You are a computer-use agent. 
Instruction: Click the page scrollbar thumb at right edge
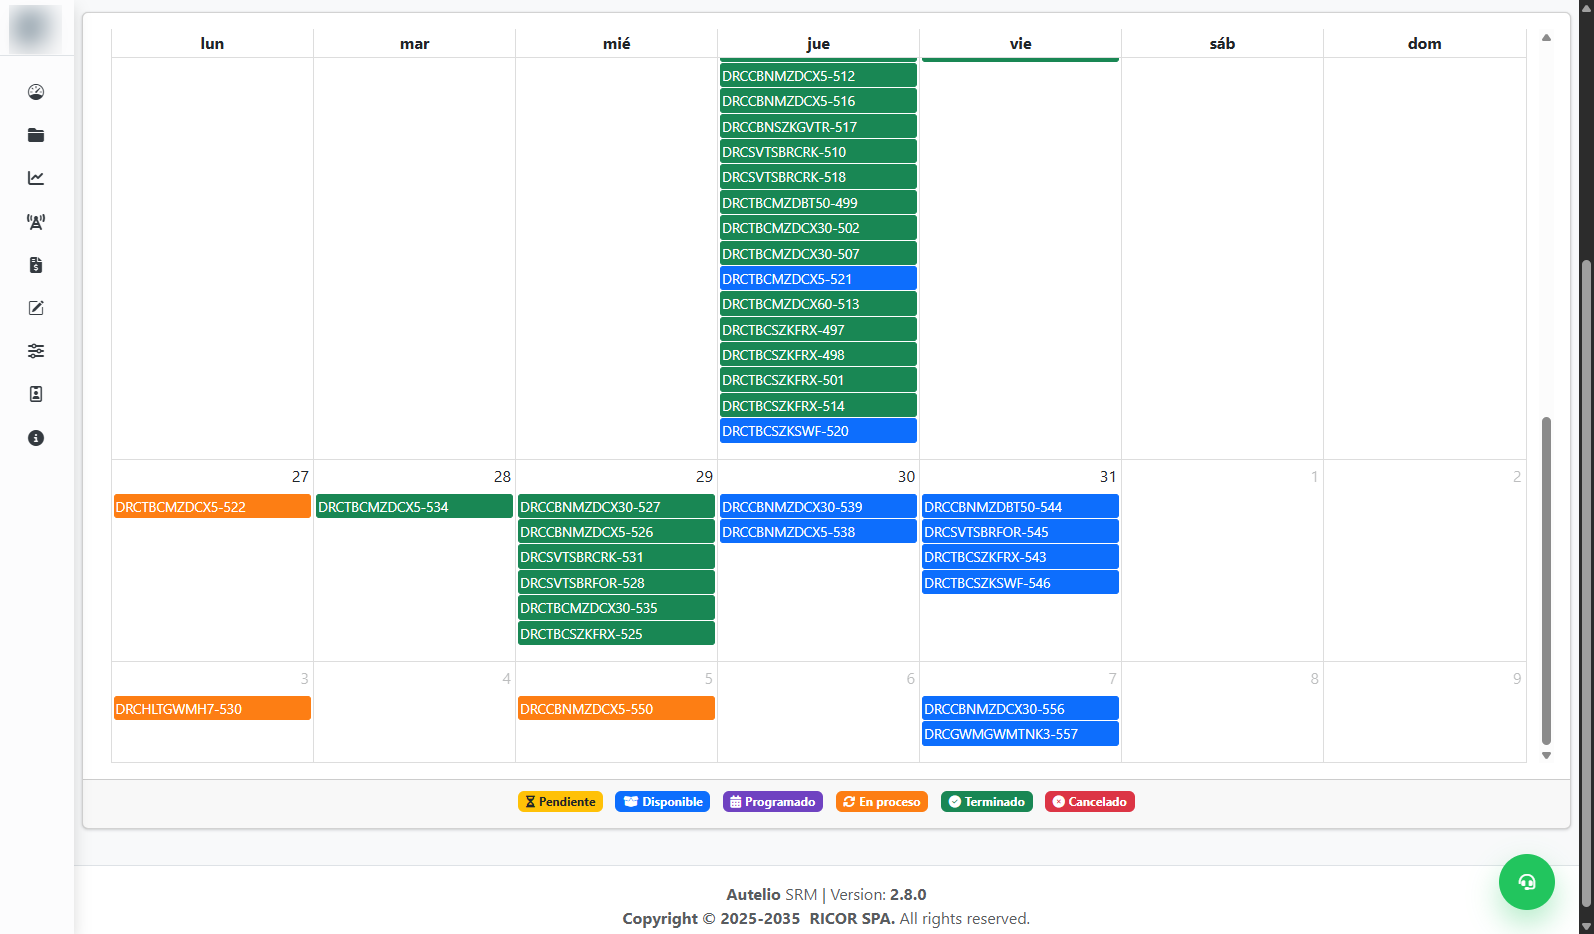(x=1586, y=583)
